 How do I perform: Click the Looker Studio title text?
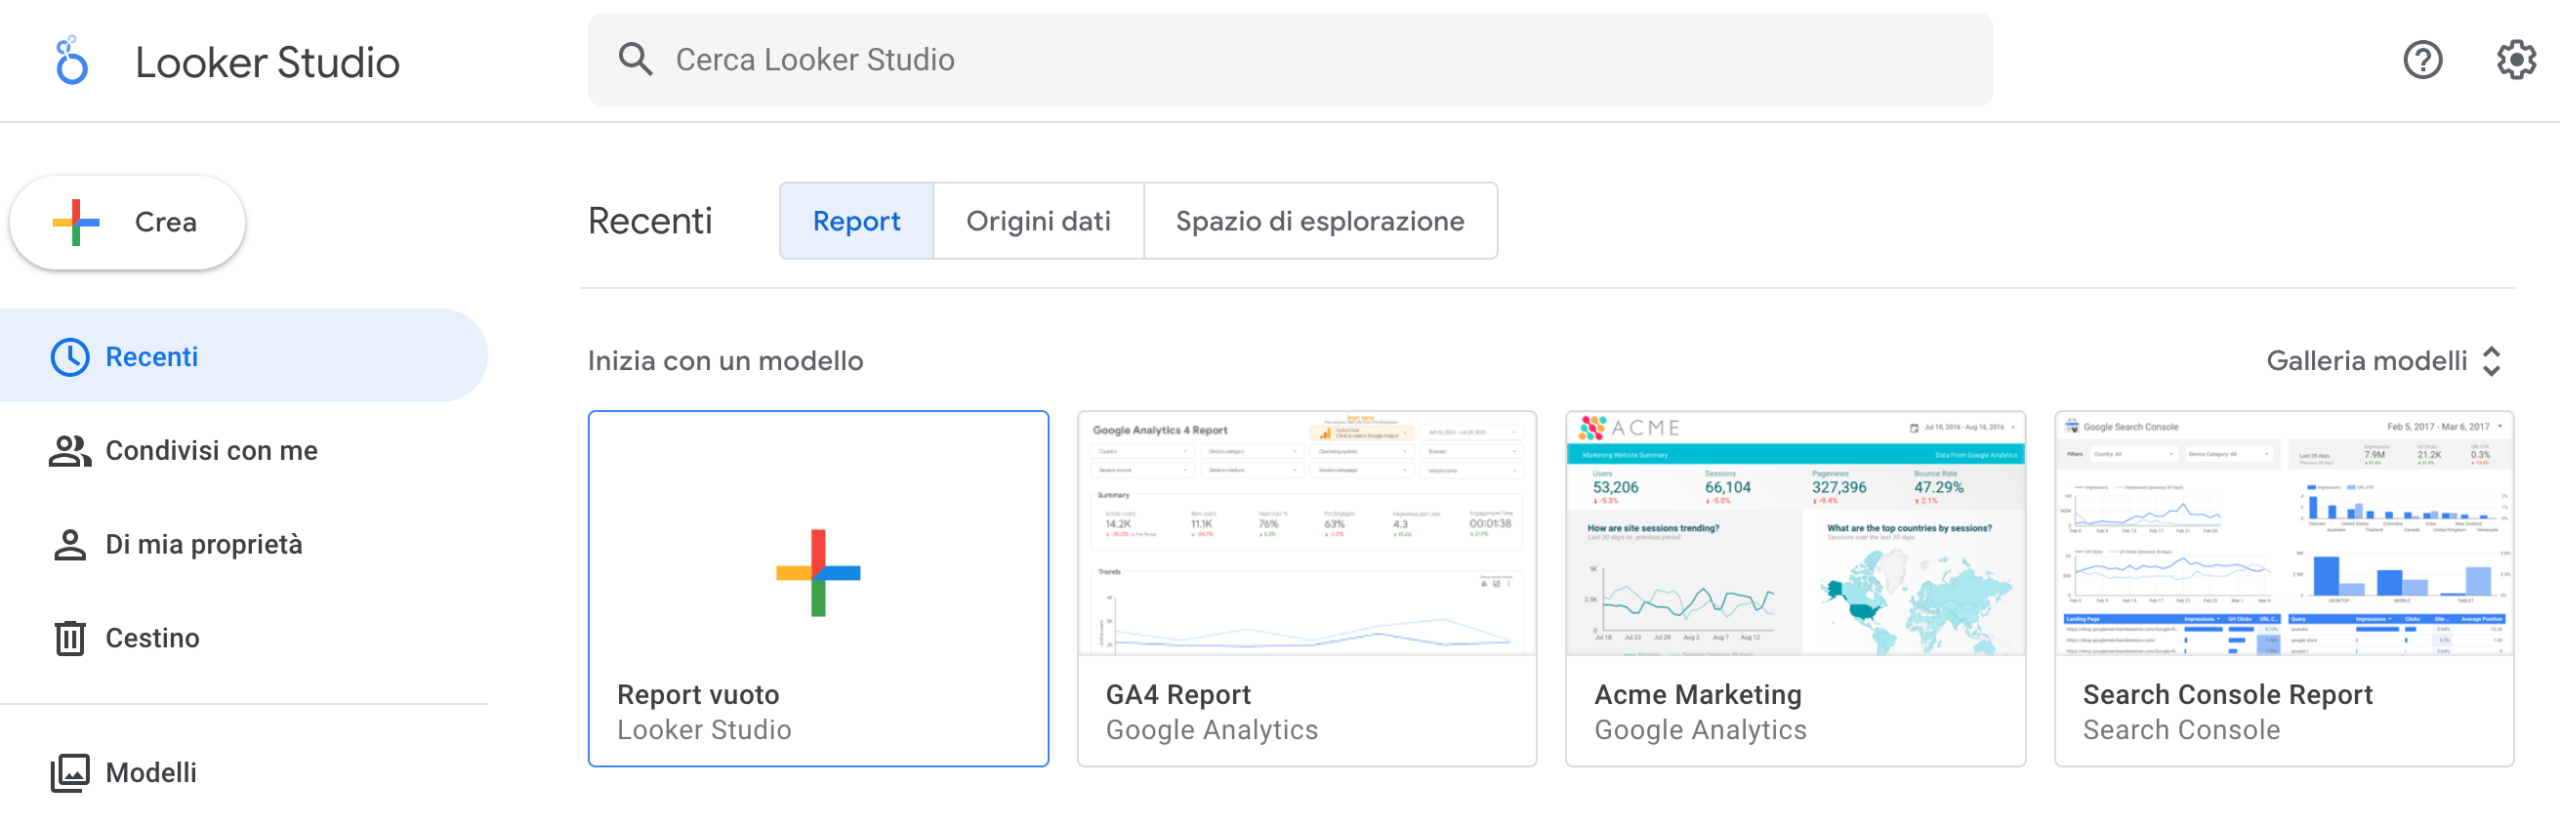tap(267, 63)
